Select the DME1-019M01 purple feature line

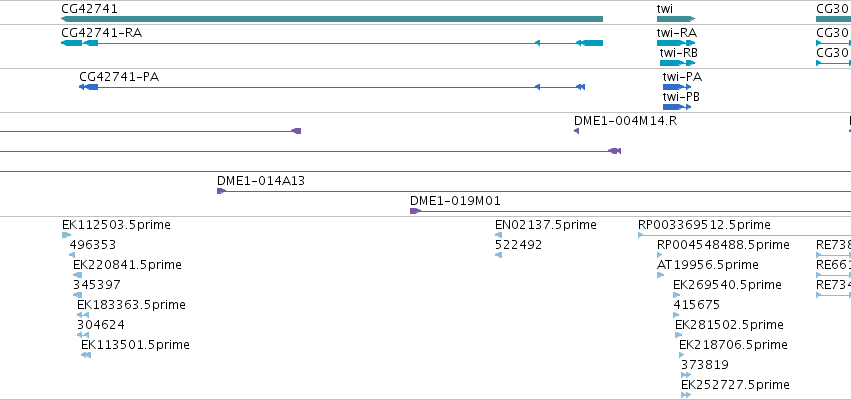pos(631,211)
